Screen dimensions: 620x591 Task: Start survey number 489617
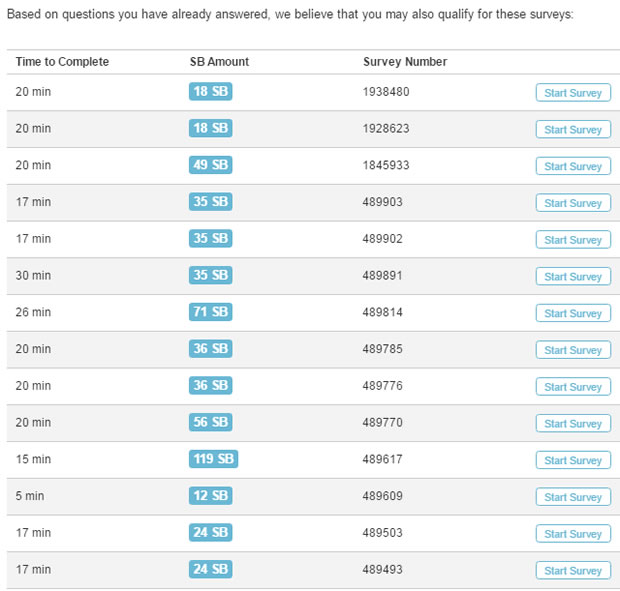[x=573, y=460]
